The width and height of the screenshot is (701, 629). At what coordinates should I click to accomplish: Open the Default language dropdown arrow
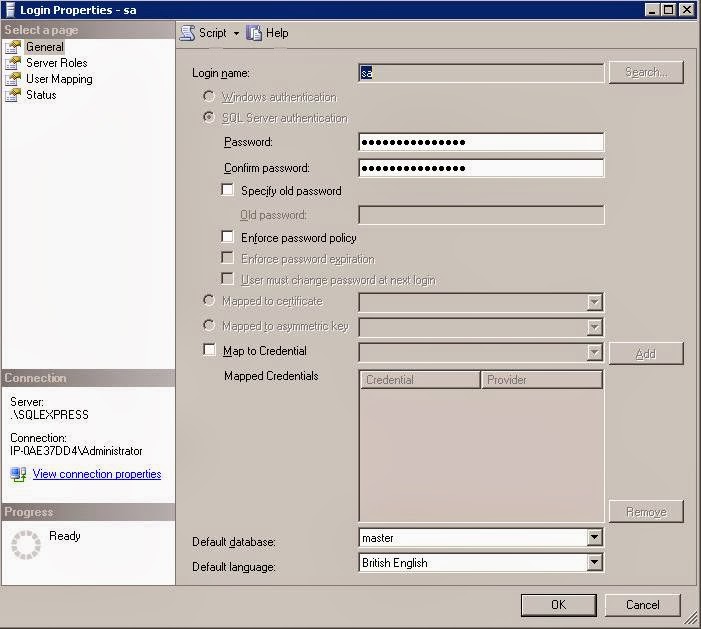[x=594, y=562]
